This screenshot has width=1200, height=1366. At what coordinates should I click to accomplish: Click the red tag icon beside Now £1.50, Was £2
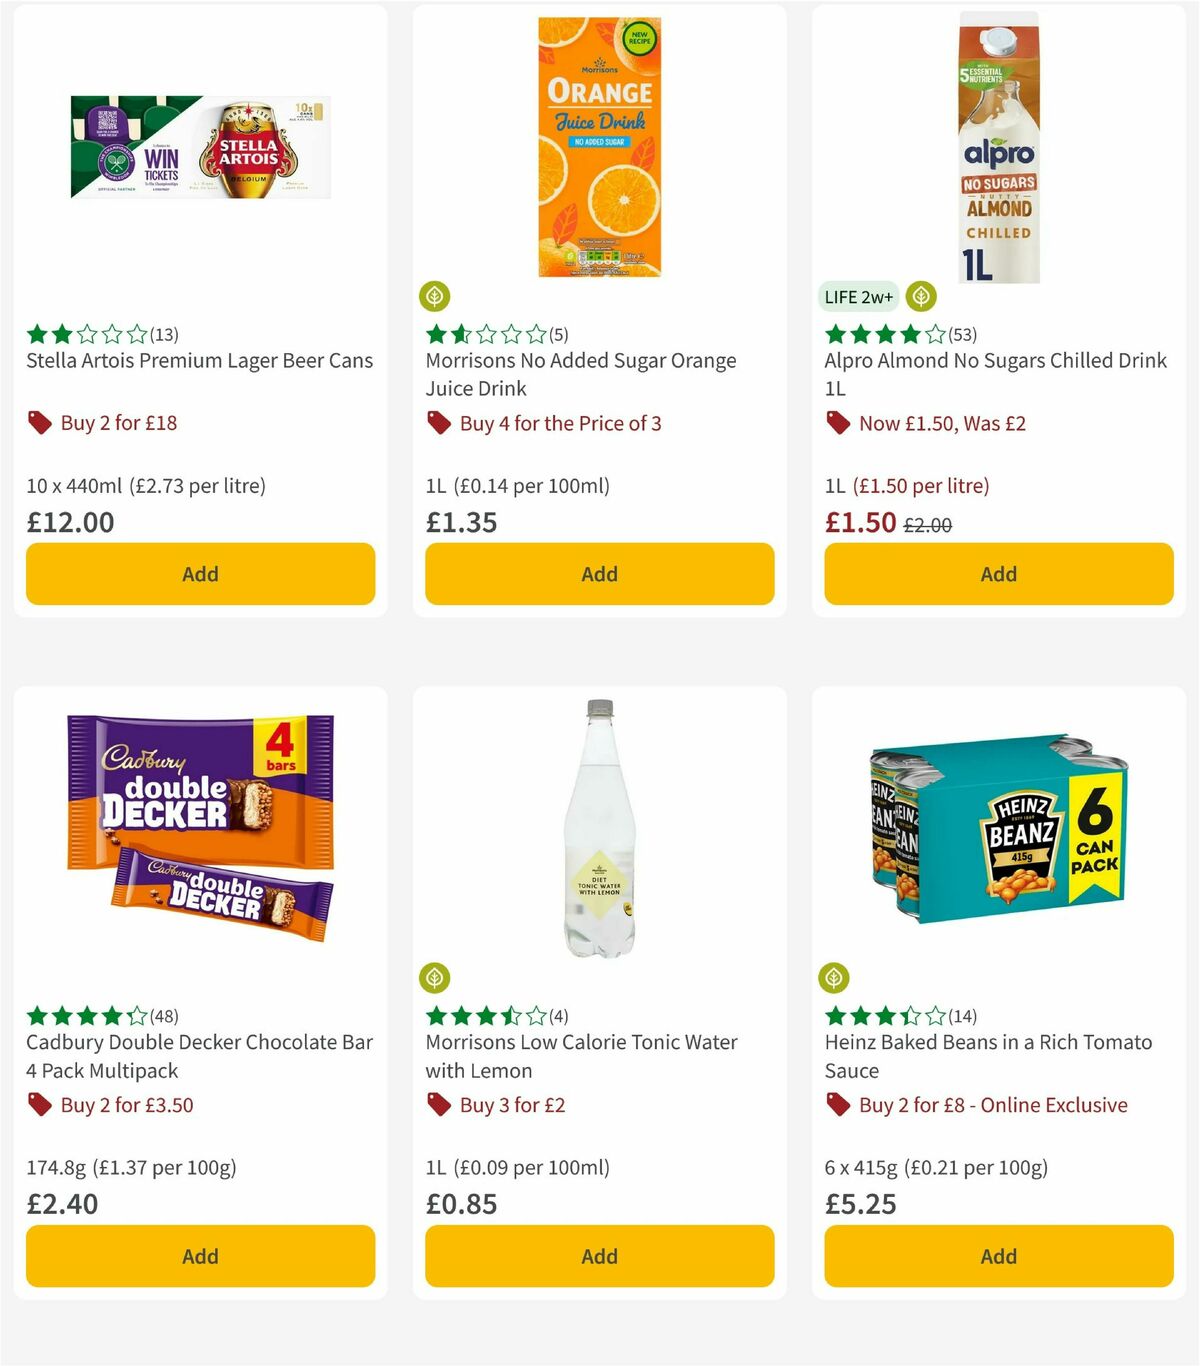click(x=838, y=423)
